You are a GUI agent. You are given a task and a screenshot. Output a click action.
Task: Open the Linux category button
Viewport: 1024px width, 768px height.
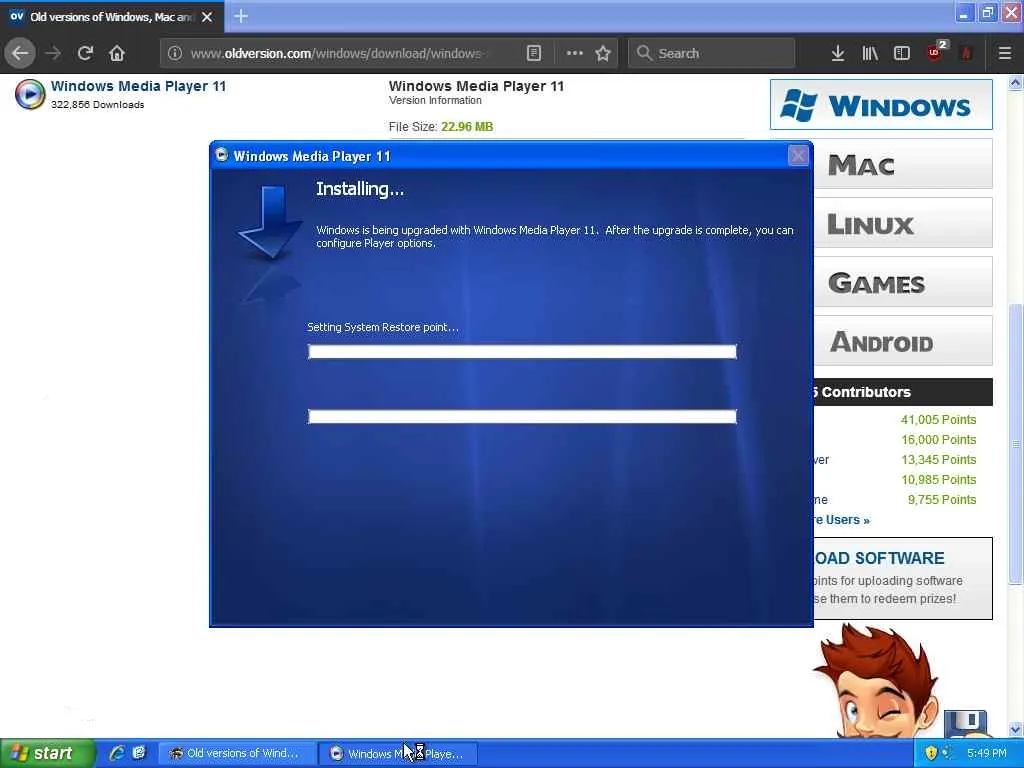903,223
